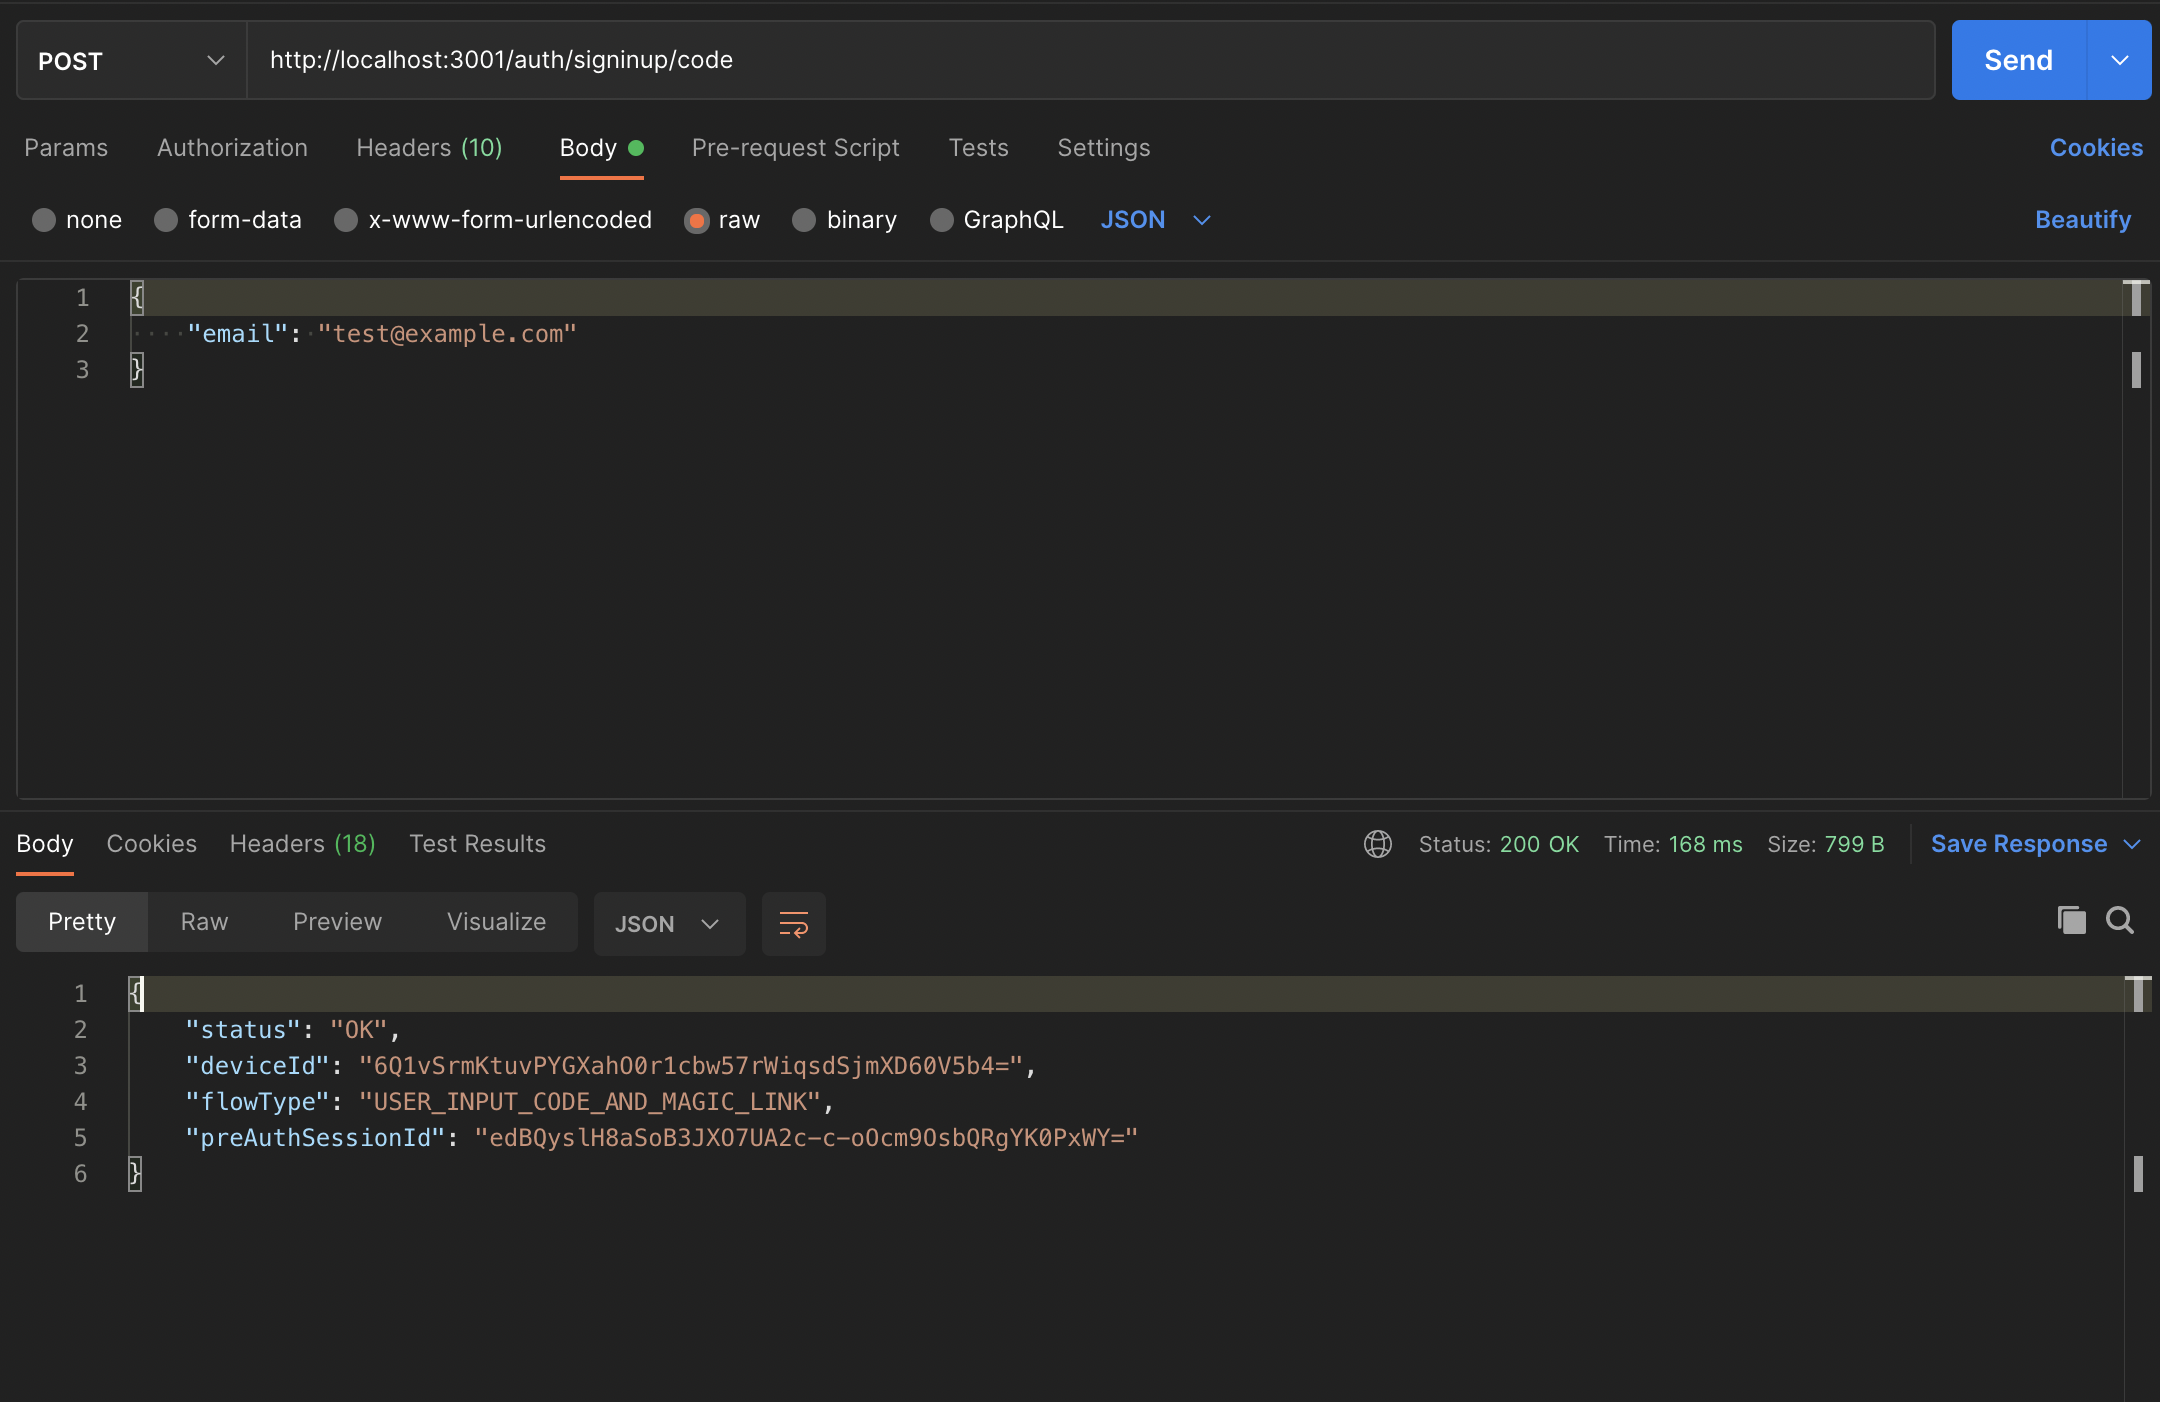
Task: View network information via globe icon
Action: (1377, 844)
